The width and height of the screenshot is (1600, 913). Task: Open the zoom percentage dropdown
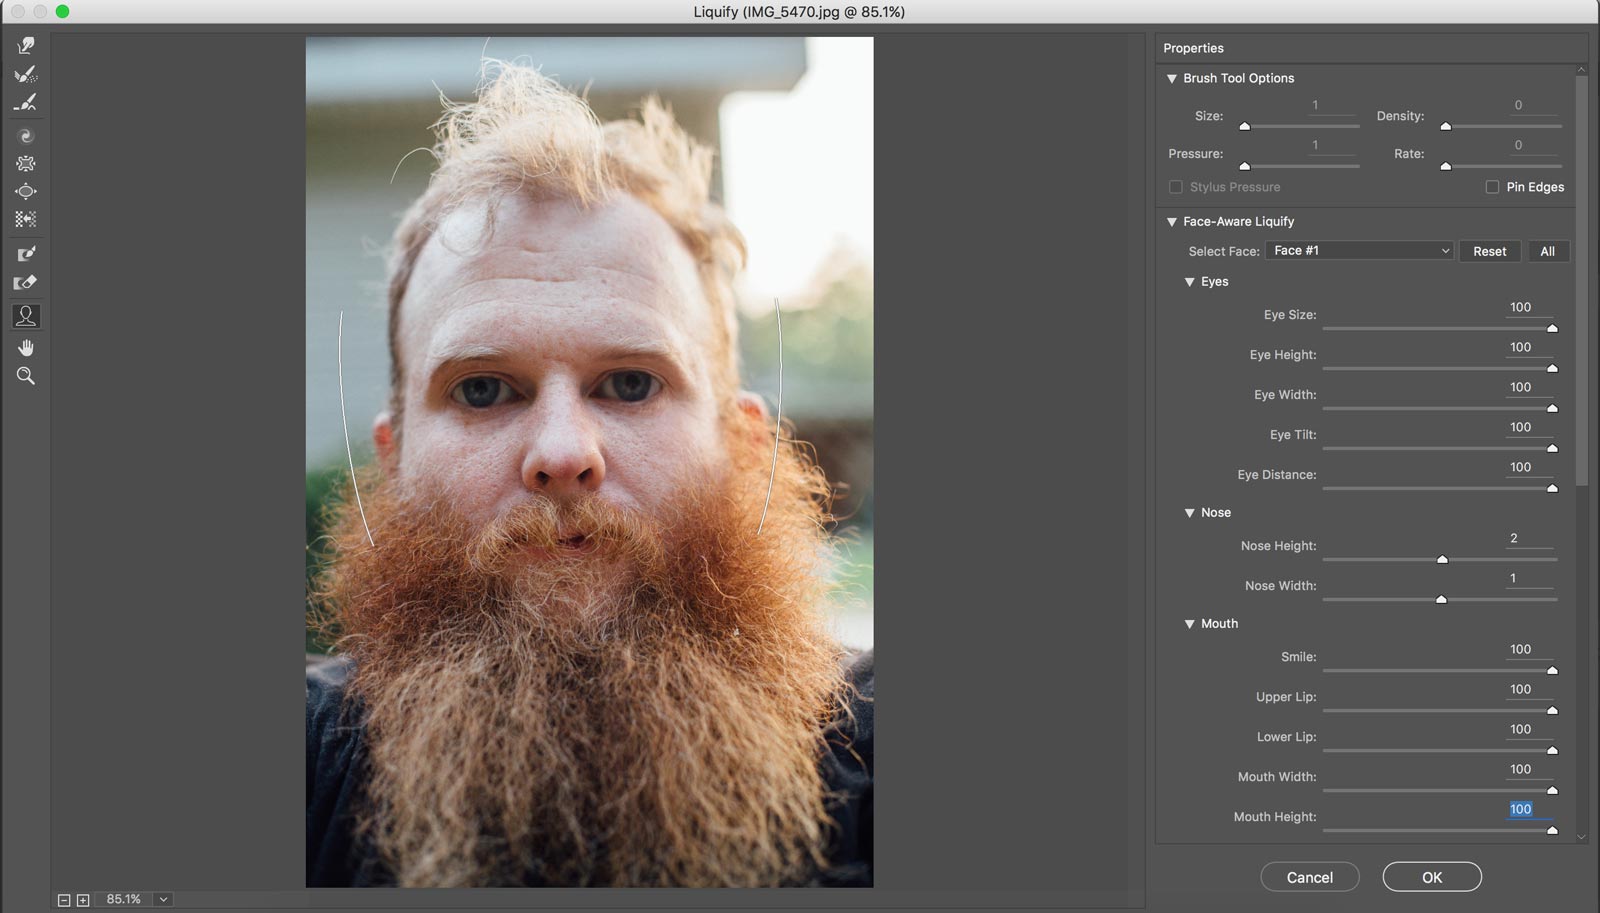point(163,899)
